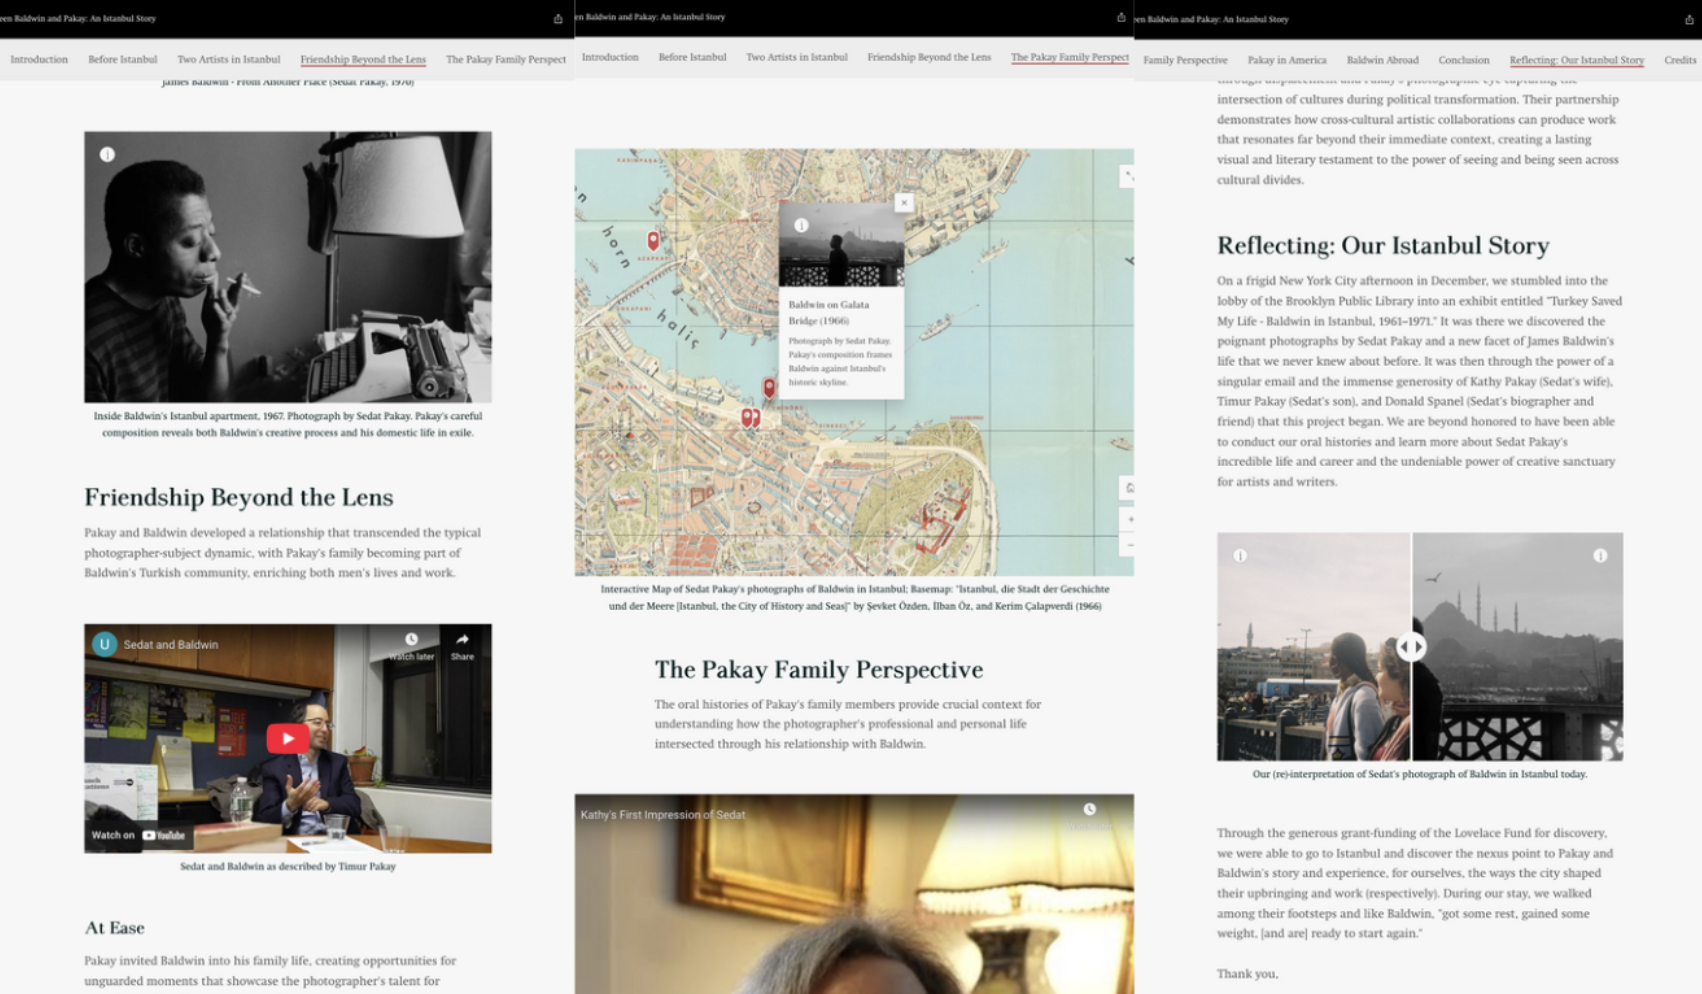This screenshot has width=1702, height=994.
Task: Open info icon on Baldwin typewriter photo
Action: 107,154
